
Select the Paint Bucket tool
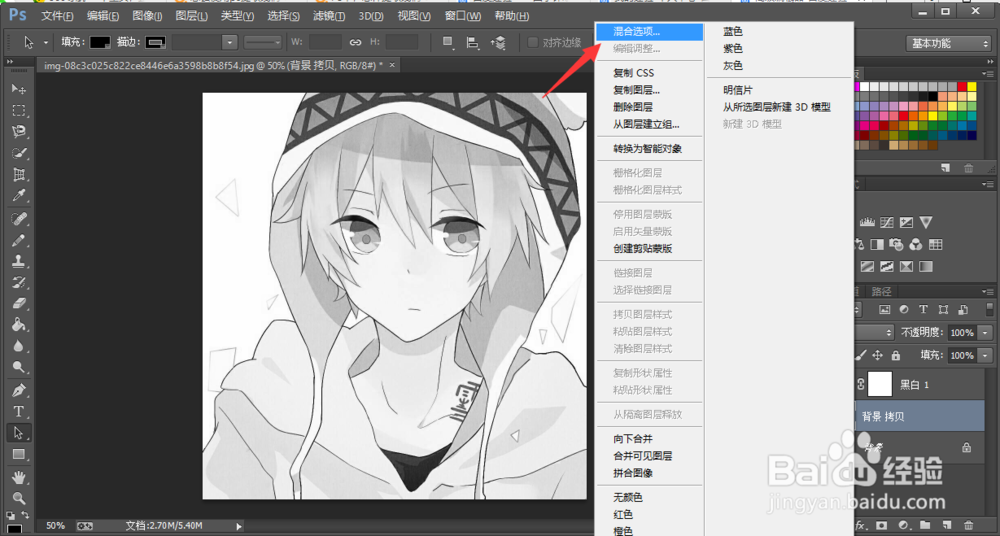click(18, 324)
